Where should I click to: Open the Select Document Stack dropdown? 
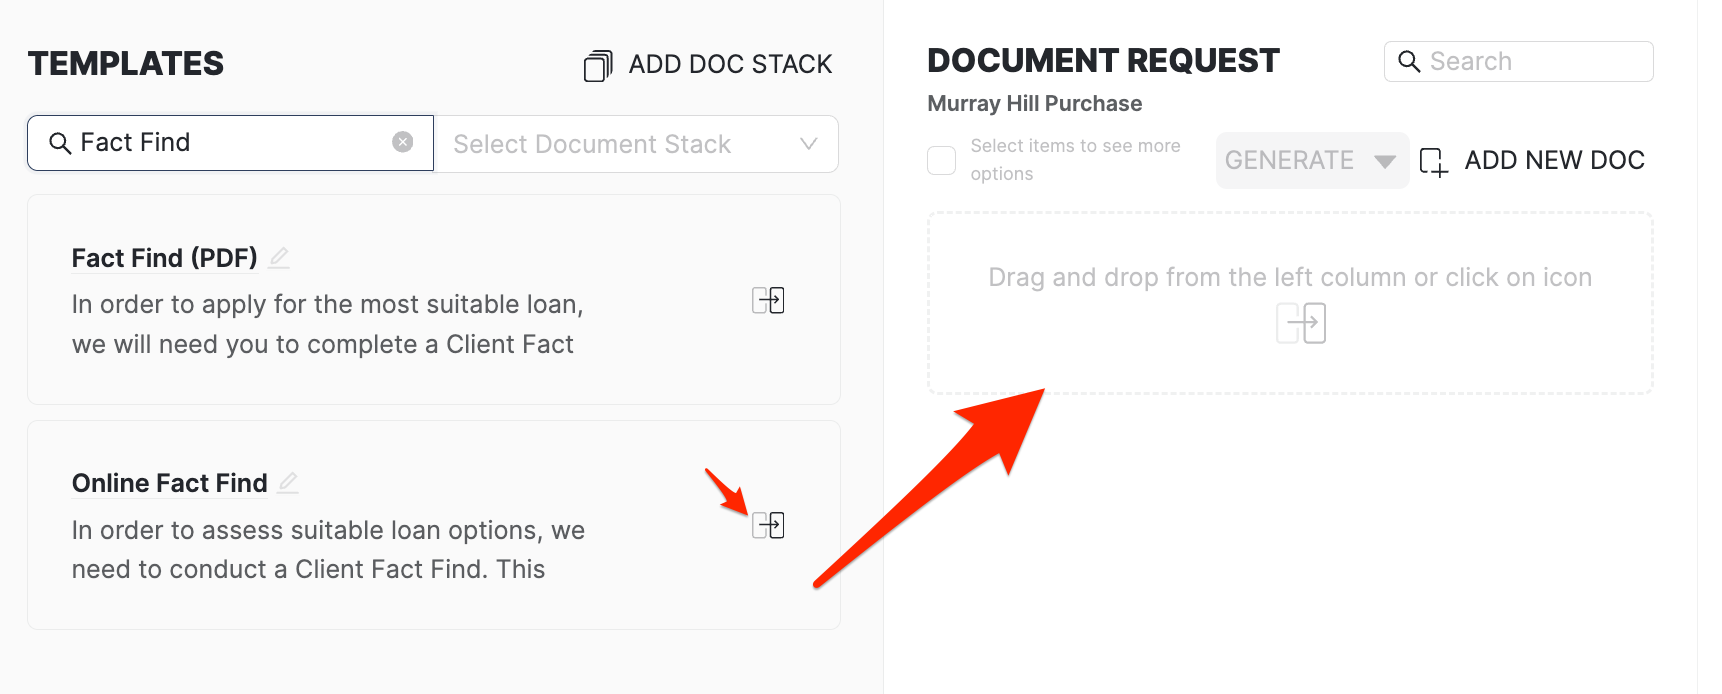click(x=620, y=144)
